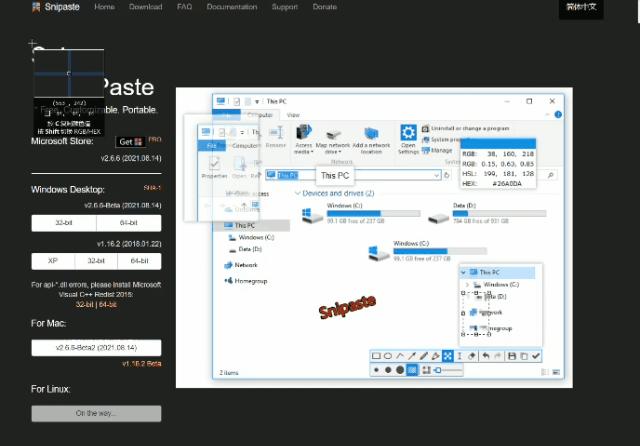Choose the arrow annotation tool

click(x=411, y=356)
